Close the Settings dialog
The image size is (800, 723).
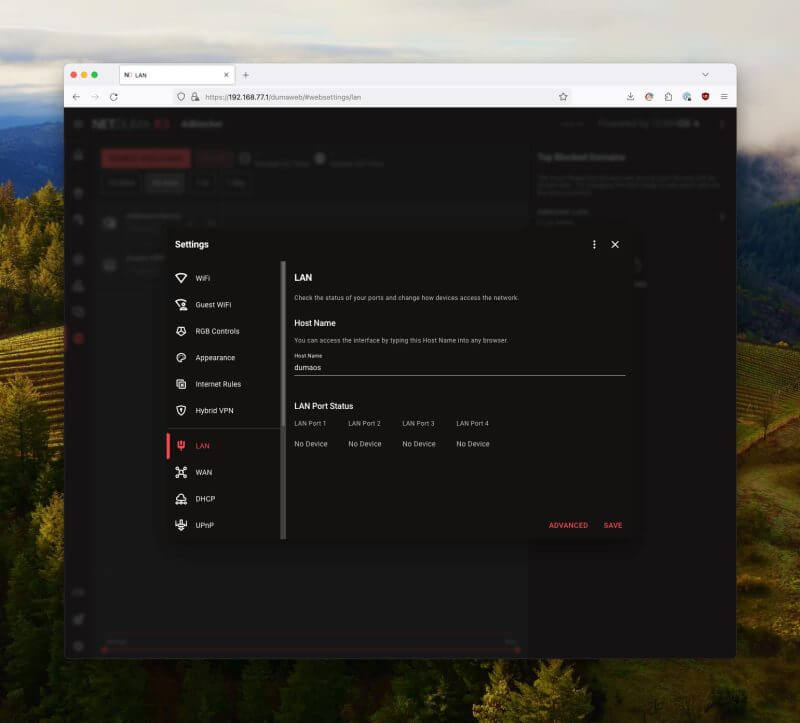tap(615, 245)
